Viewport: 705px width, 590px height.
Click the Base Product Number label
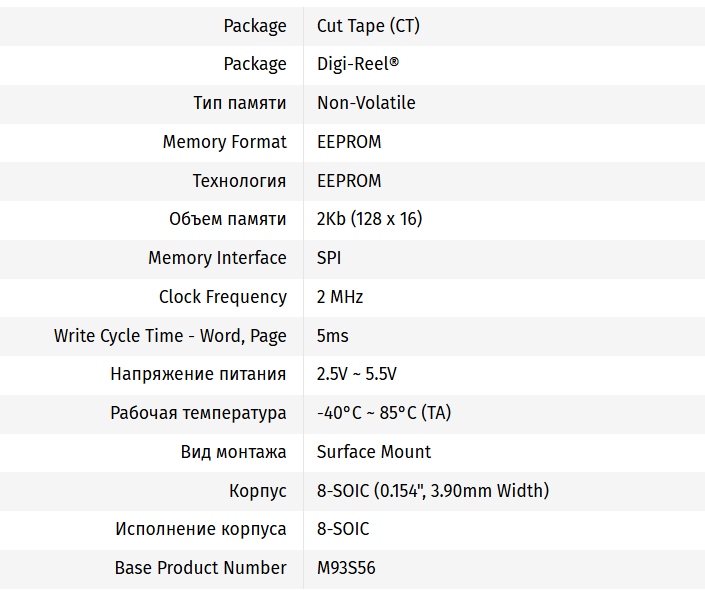pyautogui.click(x=200, y=568)
